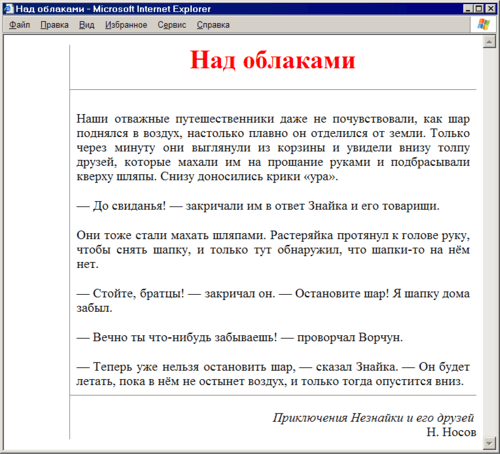Click the Windows flag logo icon
Viewport: 500px width, 454px height.
pos(484,25)
